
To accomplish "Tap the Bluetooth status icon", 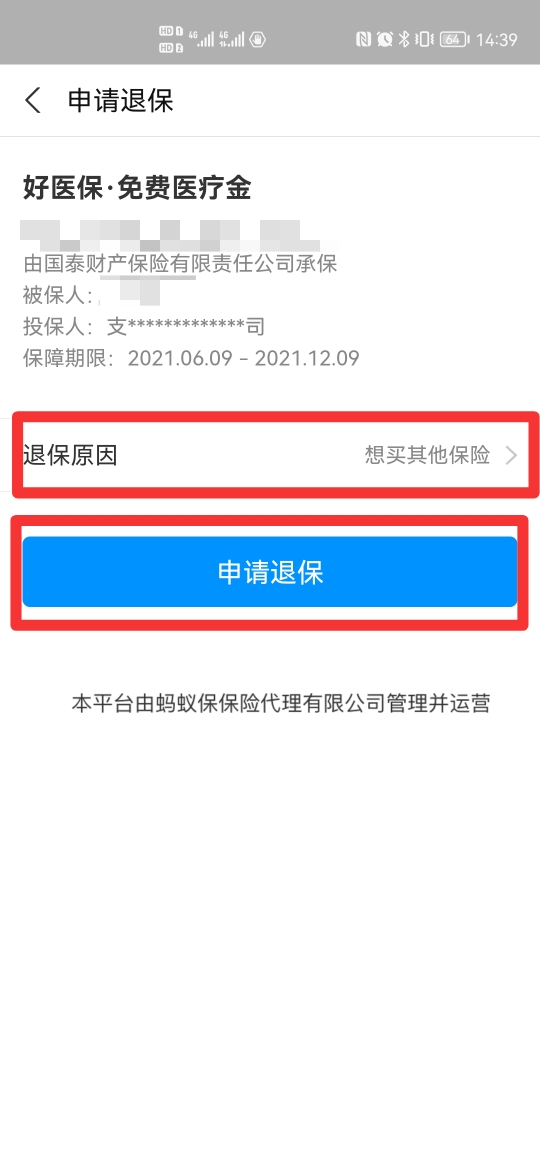I will (404, 39).
